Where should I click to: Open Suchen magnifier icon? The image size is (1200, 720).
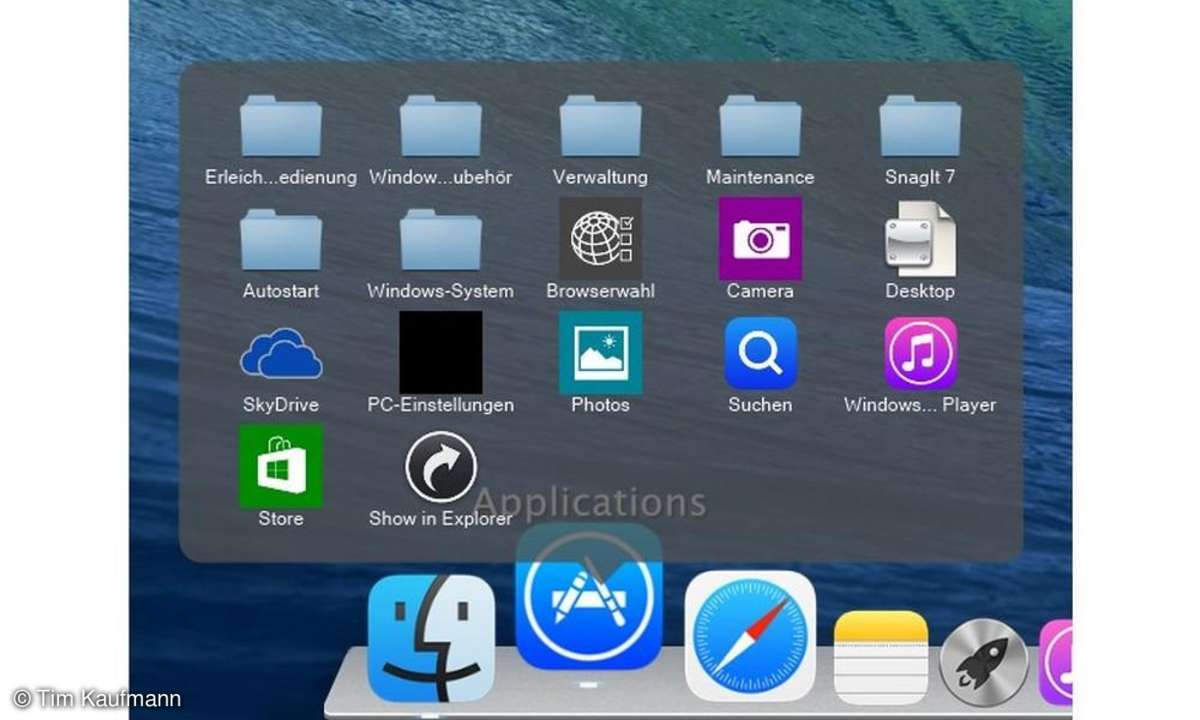760,353
